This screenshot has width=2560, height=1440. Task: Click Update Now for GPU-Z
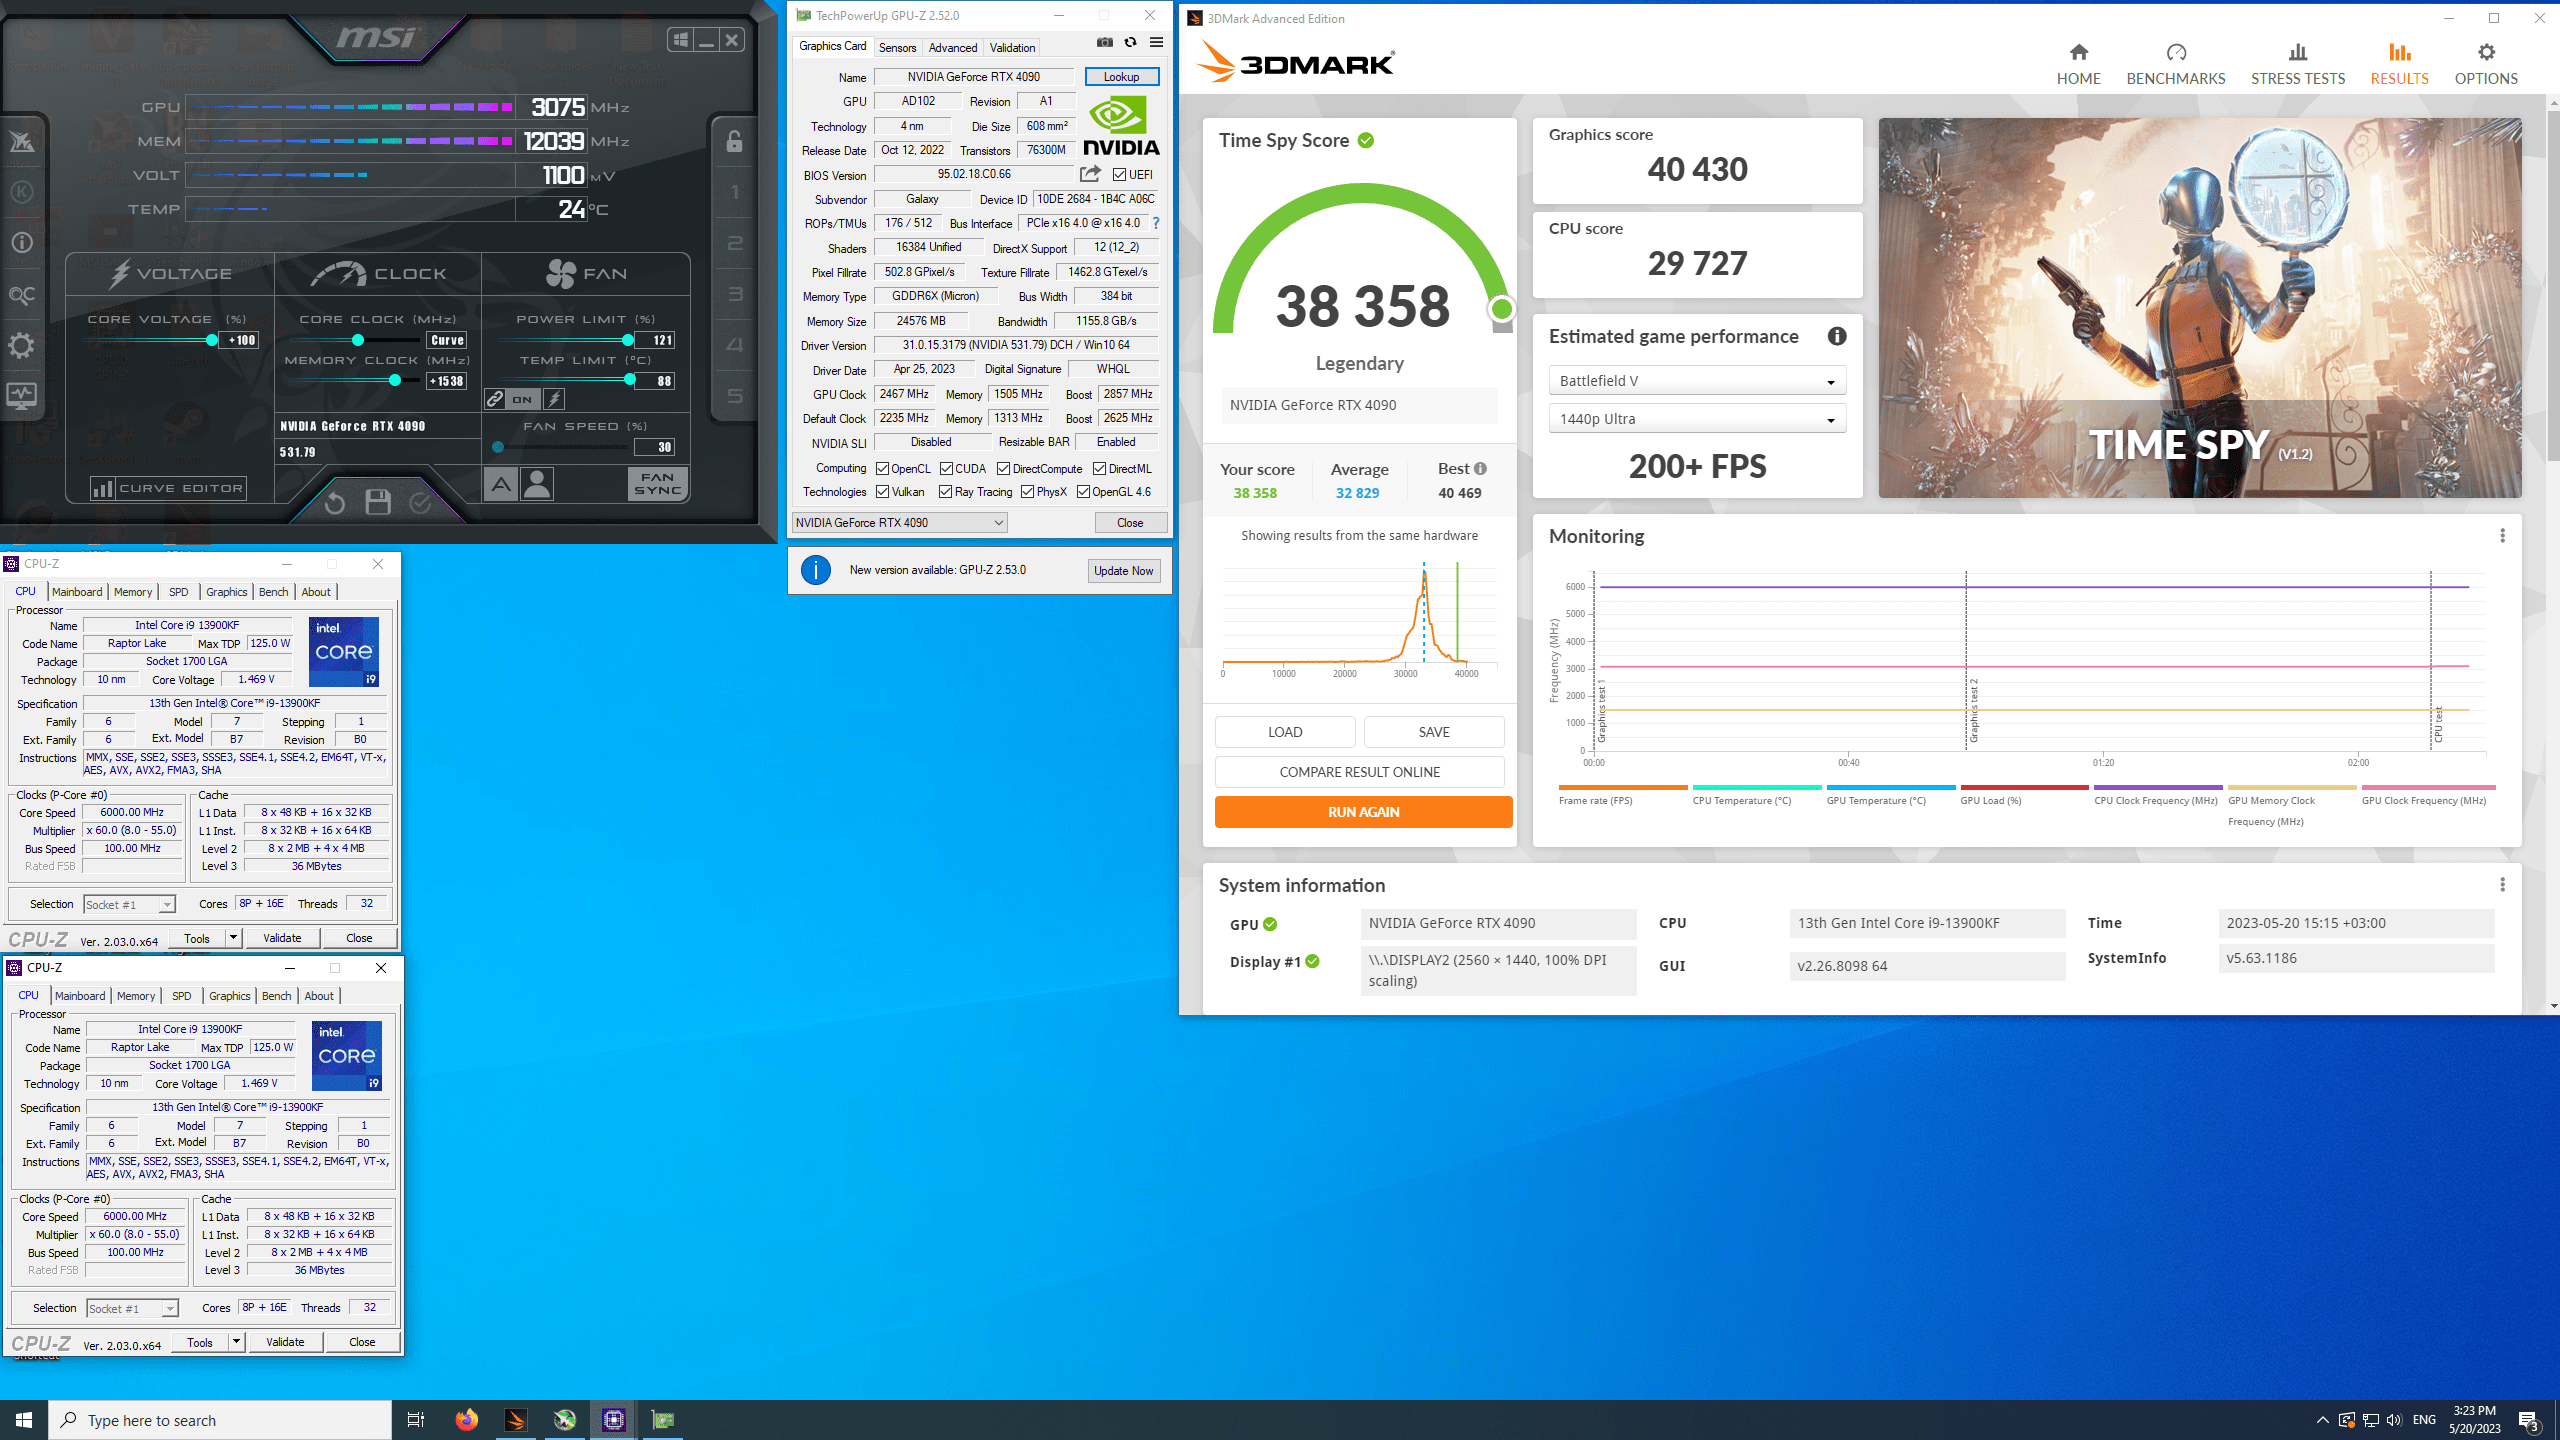click(x=1123, y=571)
